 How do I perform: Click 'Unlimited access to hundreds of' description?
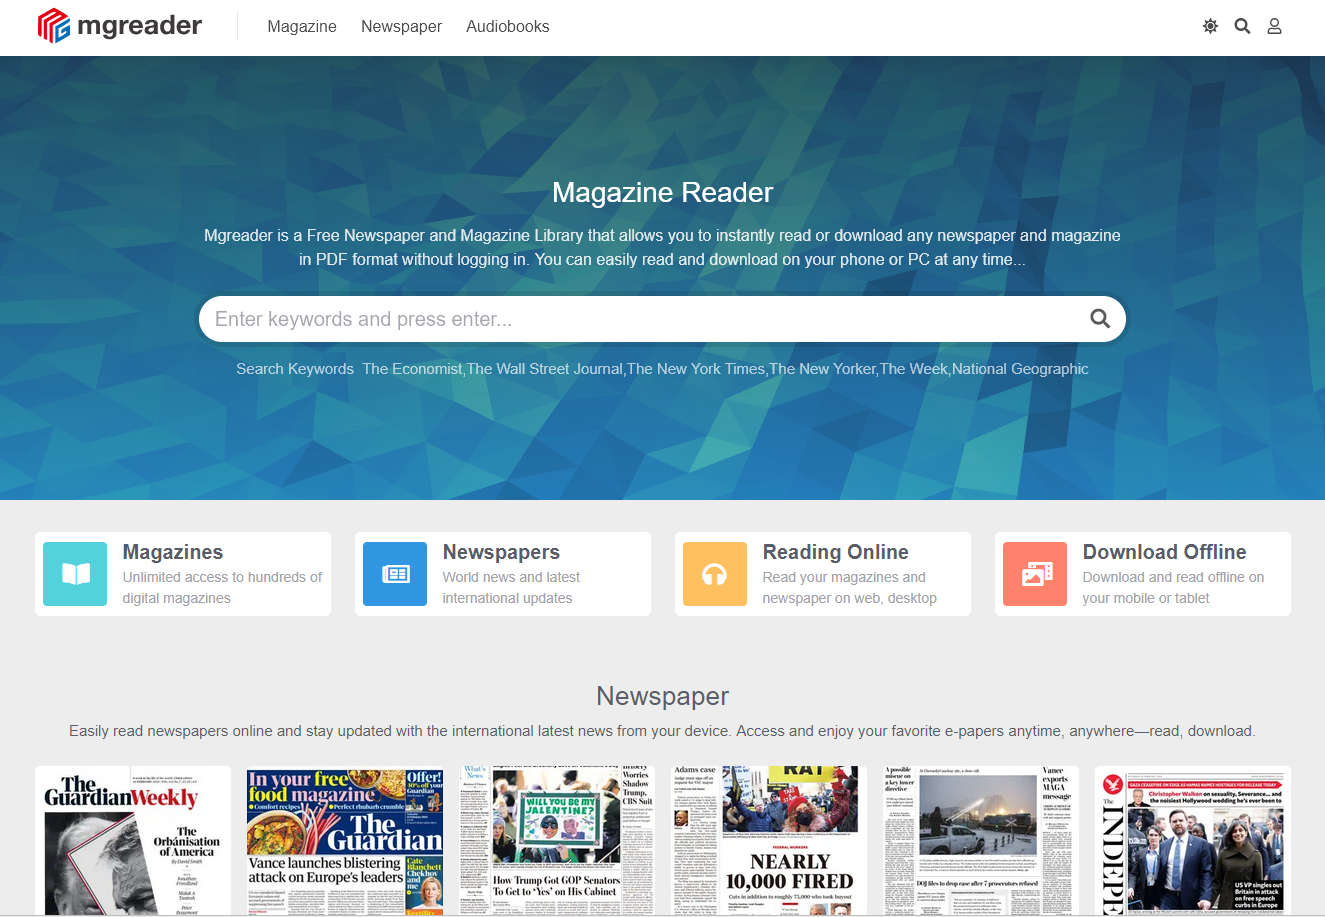point(223,577)
